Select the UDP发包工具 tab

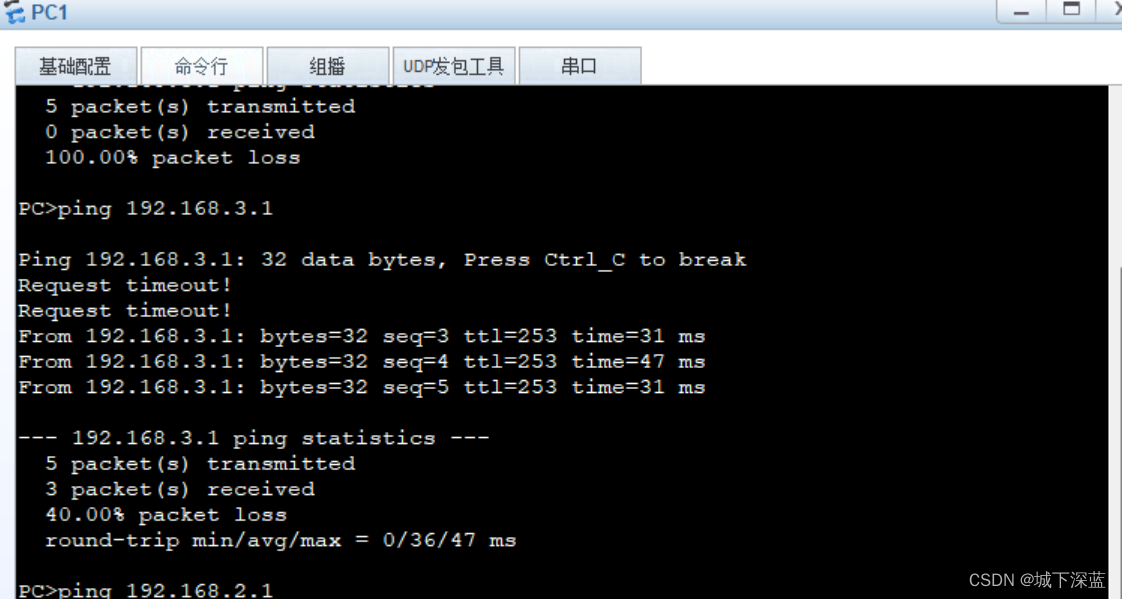454,67
